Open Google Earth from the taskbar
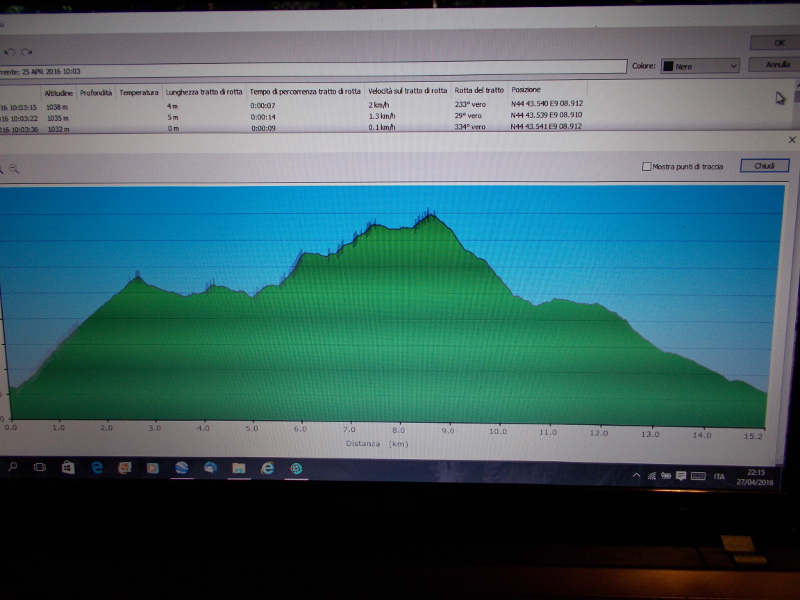 pos(182,467)
